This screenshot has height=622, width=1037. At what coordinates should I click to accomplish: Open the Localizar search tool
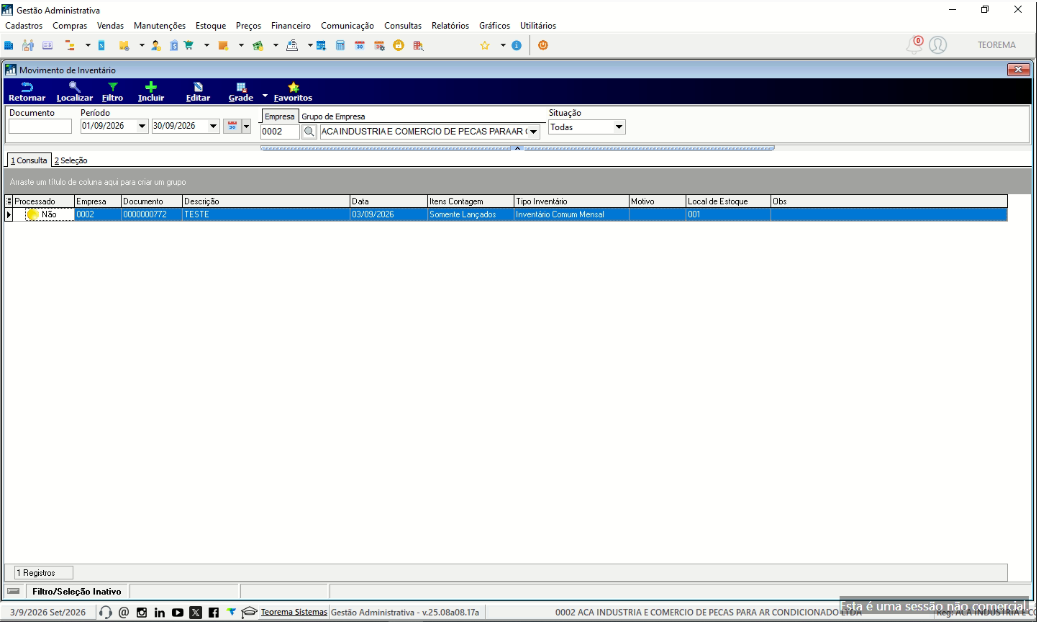tap(74, 91)
